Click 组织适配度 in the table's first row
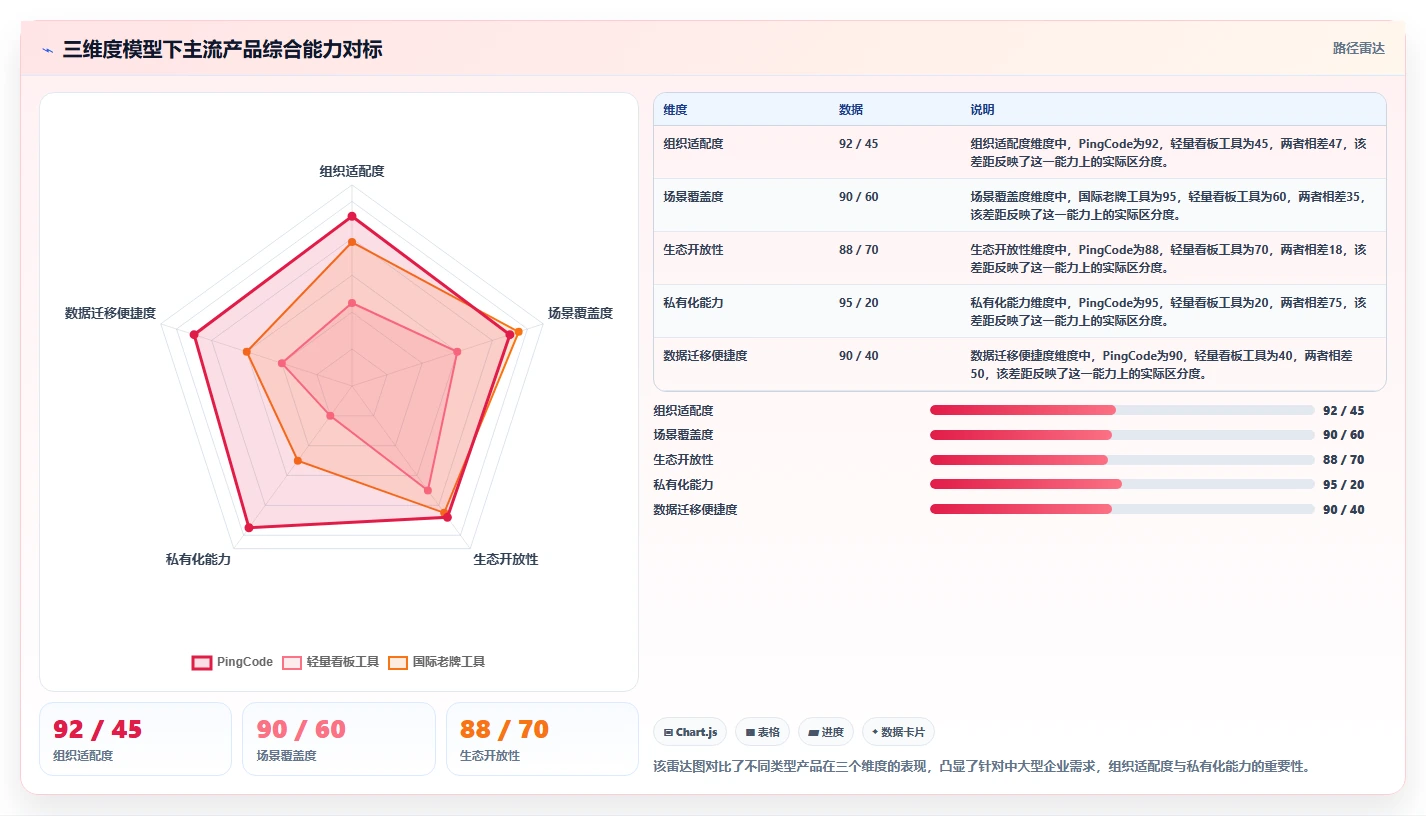 (x=693, y=144)
